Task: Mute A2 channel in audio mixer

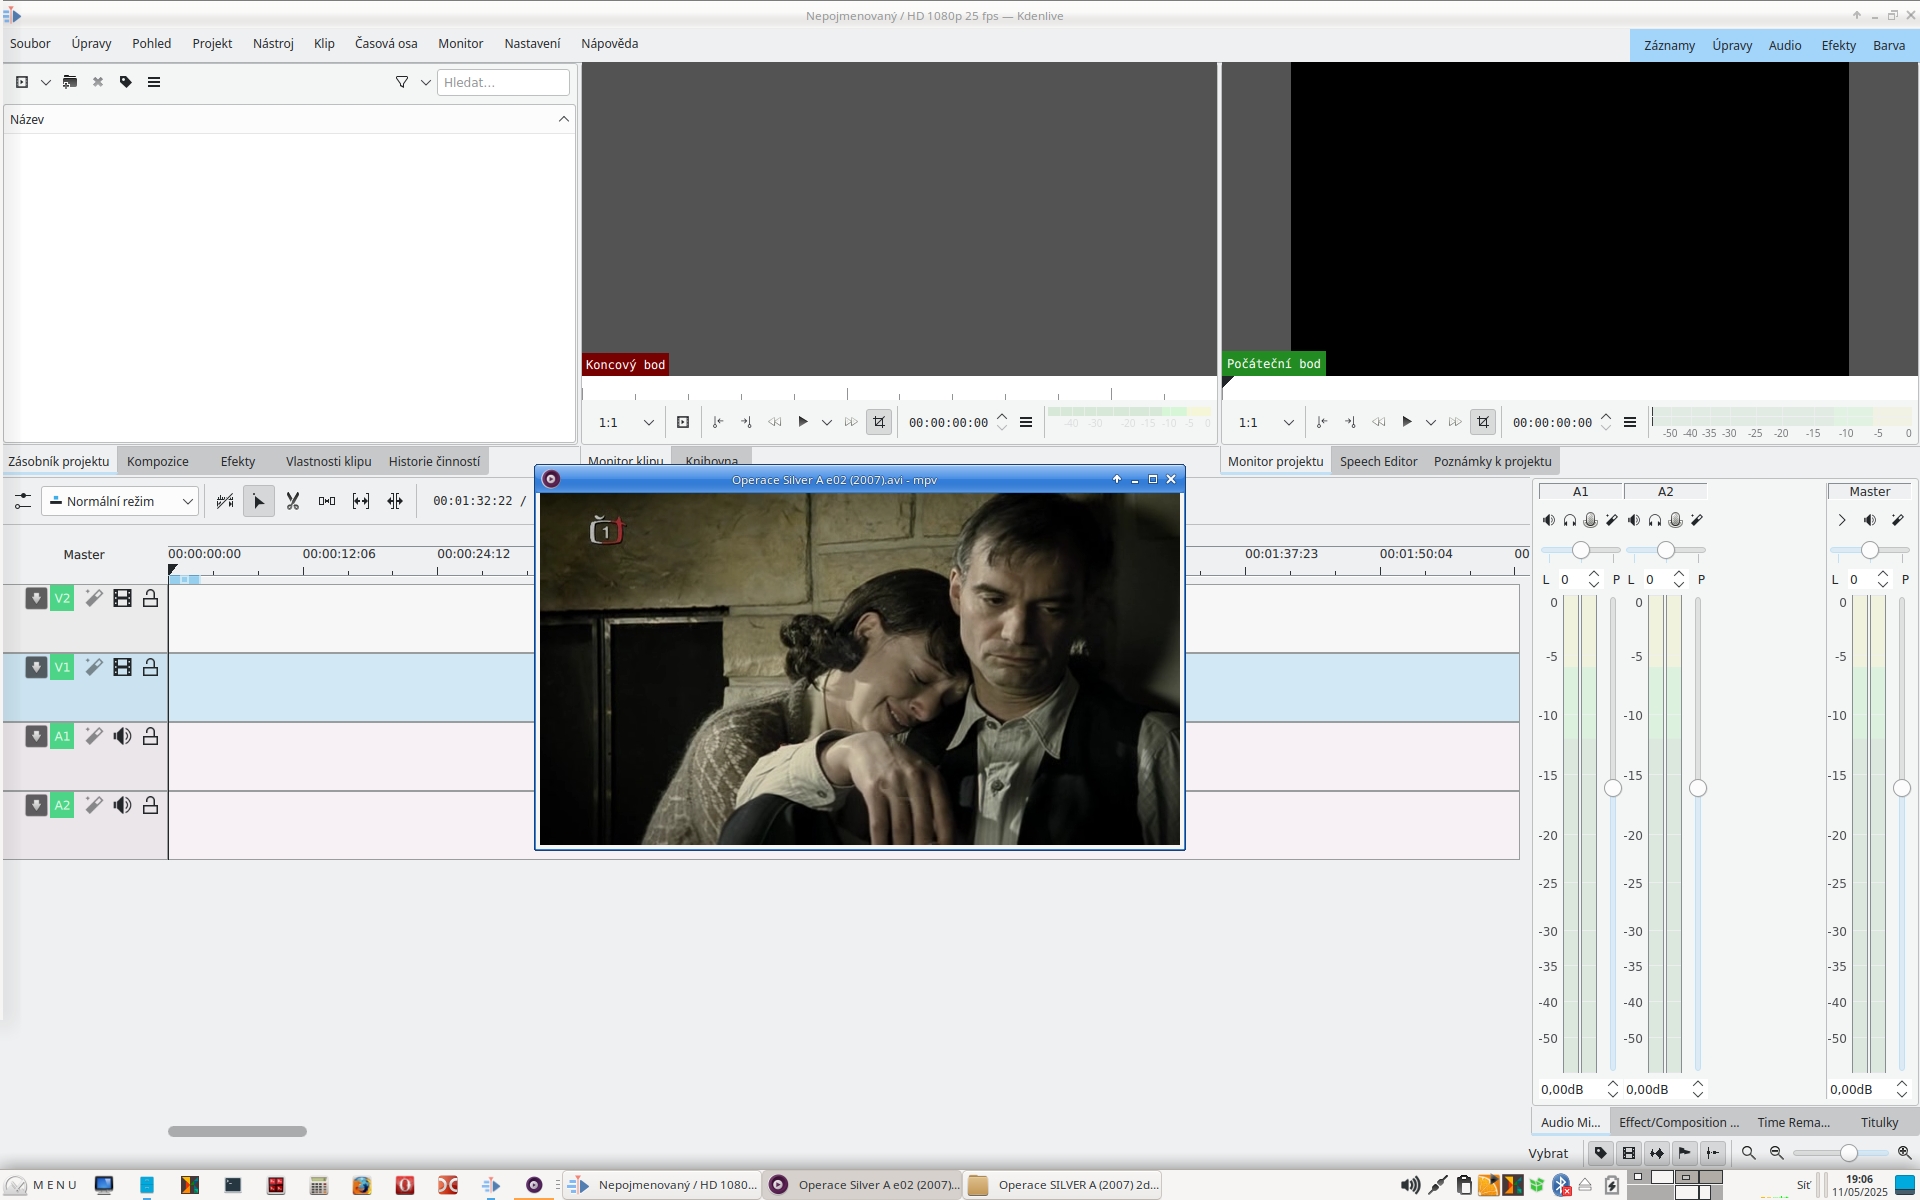Action: tap(1633, 520)
